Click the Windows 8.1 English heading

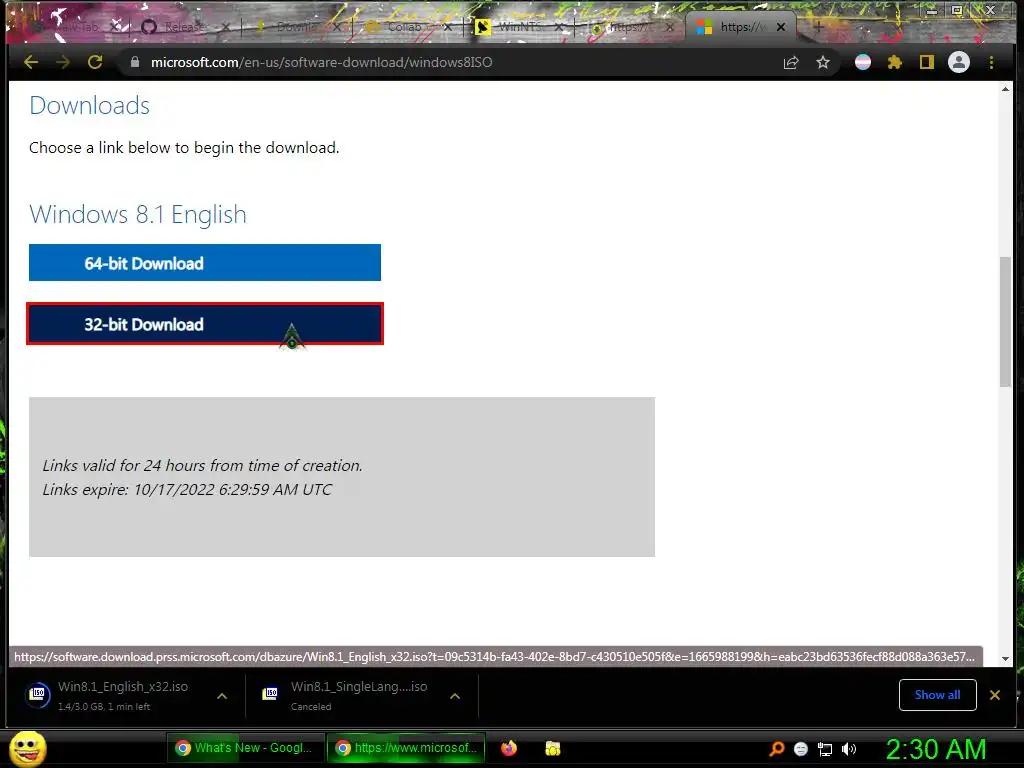pos(138,215)
